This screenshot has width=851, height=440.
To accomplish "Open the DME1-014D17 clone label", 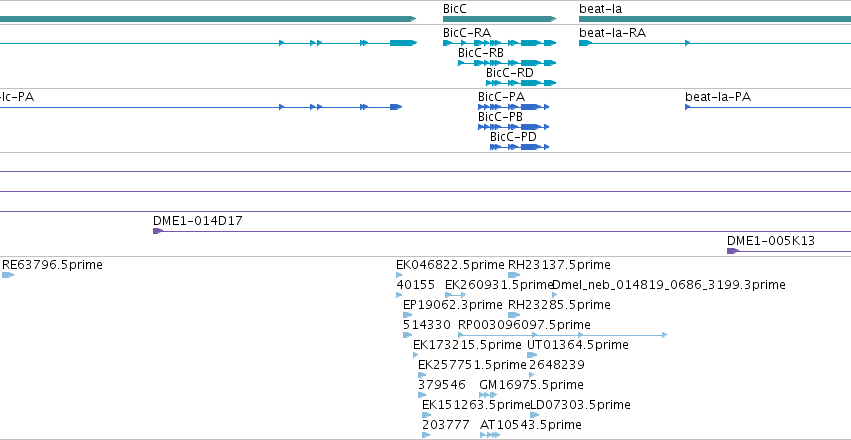I will tap(198, 221).
